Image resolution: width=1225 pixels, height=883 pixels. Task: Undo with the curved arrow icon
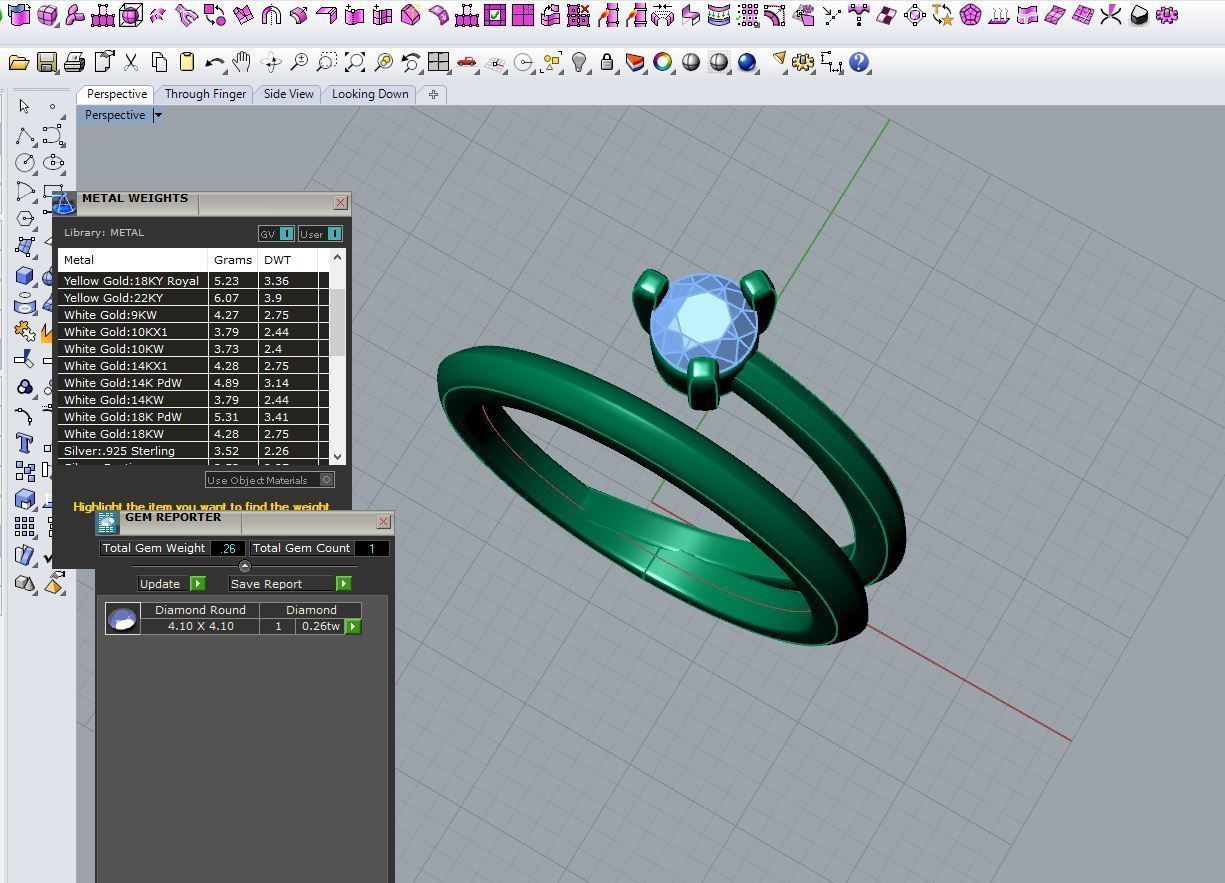[x=214, y=63]
